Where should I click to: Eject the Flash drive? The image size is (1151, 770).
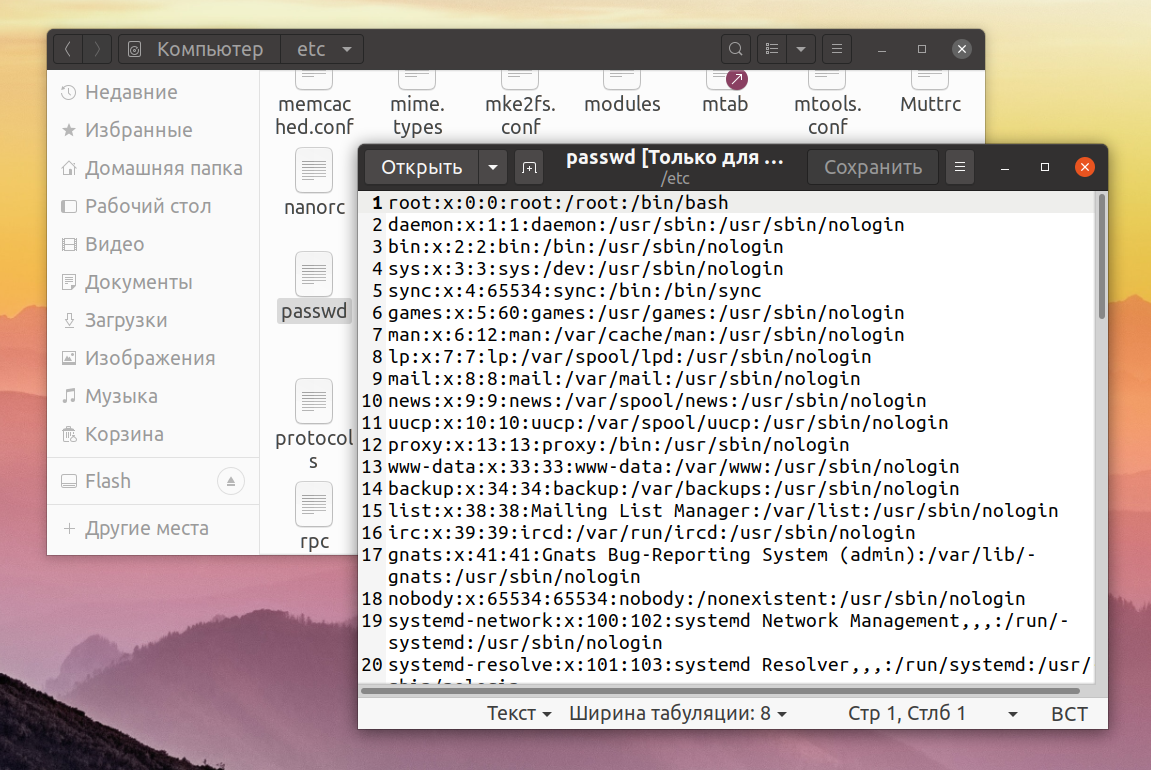coord(230,482)
